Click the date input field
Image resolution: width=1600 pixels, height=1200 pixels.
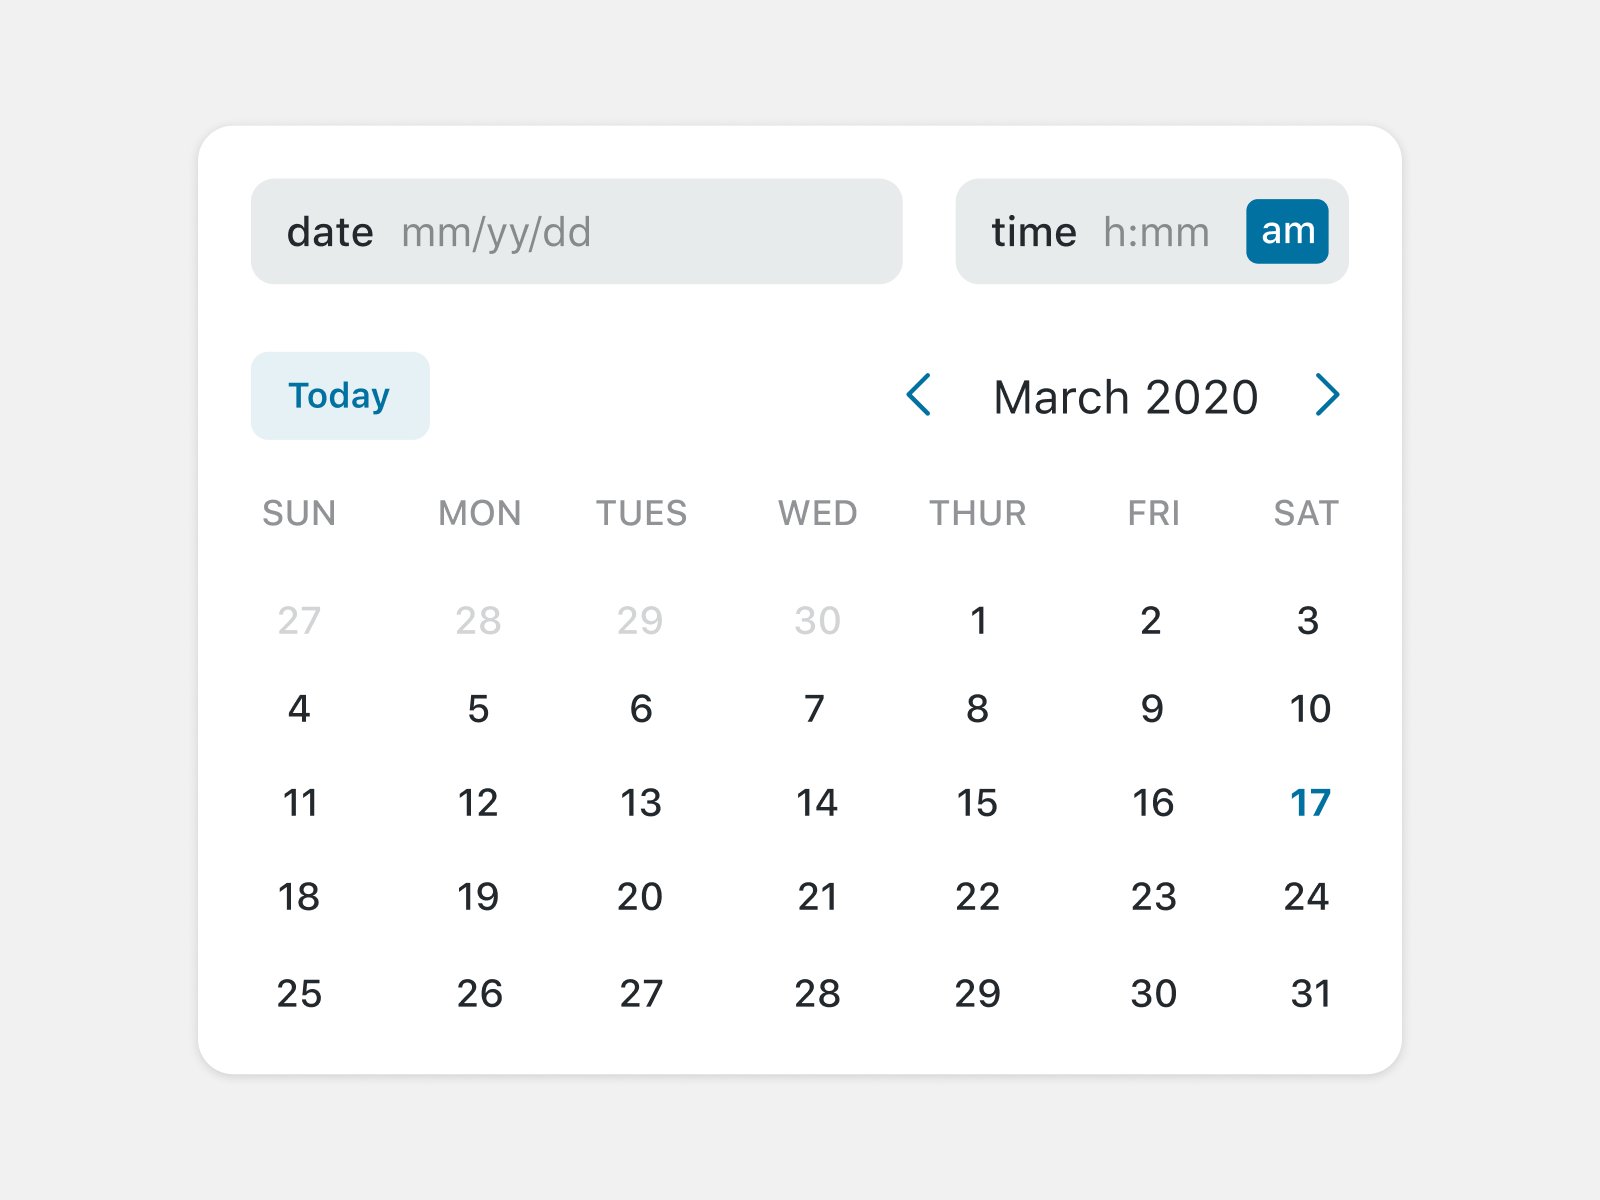coord(577,231)
